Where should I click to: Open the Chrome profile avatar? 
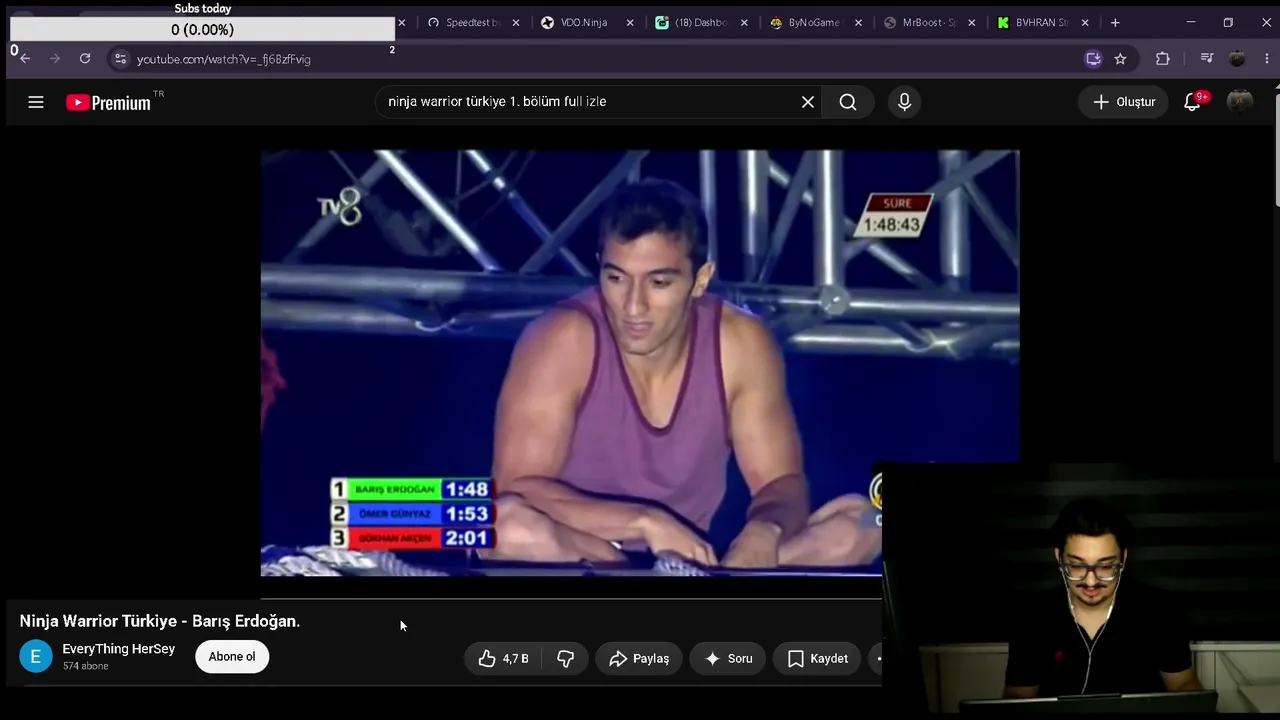(1237, 59)
